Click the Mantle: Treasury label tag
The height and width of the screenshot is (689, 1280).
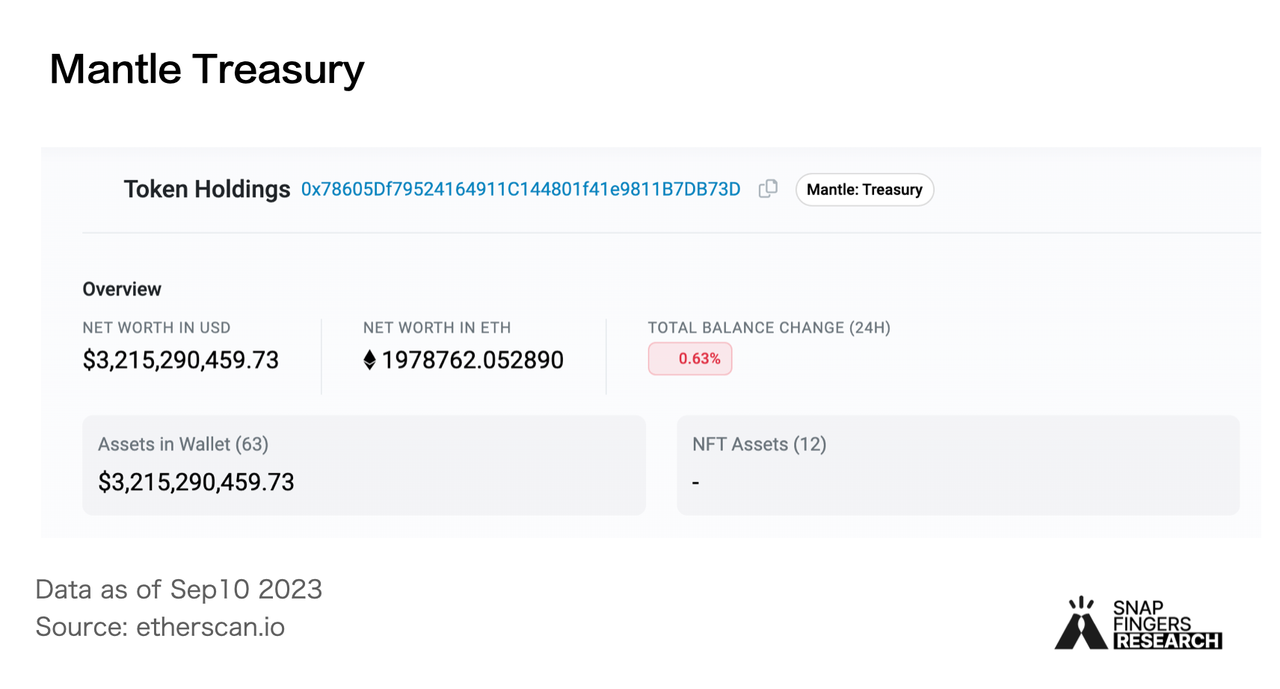[864, 190]
